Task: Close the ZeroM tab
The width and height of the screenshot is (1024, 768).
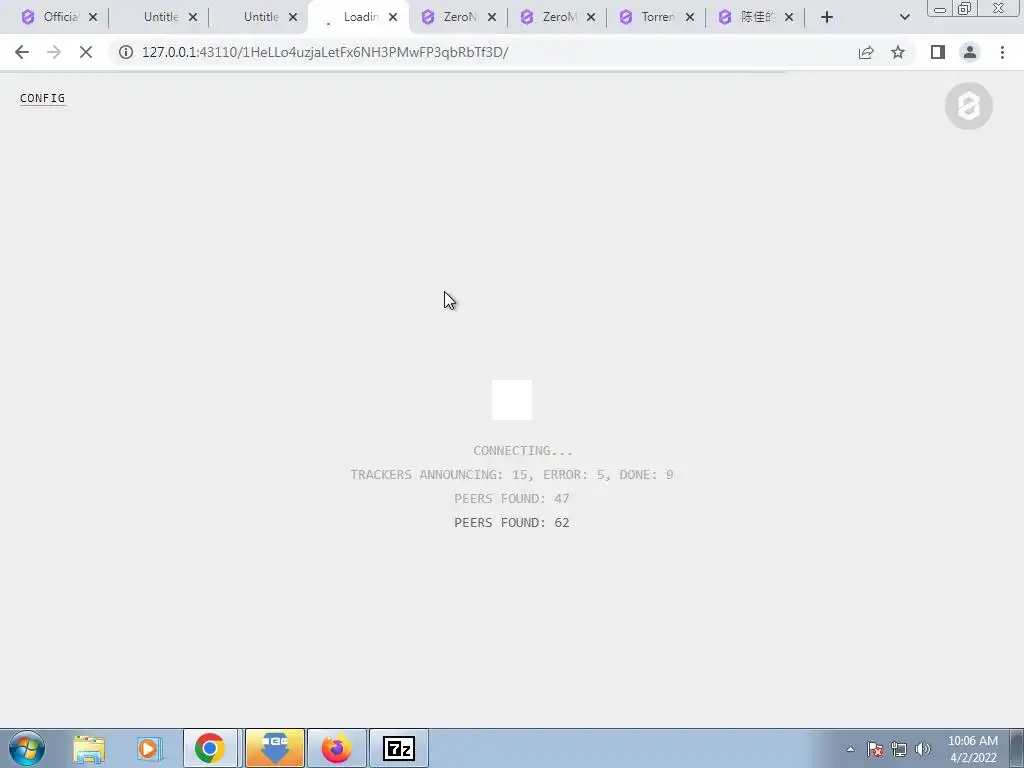Action: pyautogui.click(x=591, y=17)
